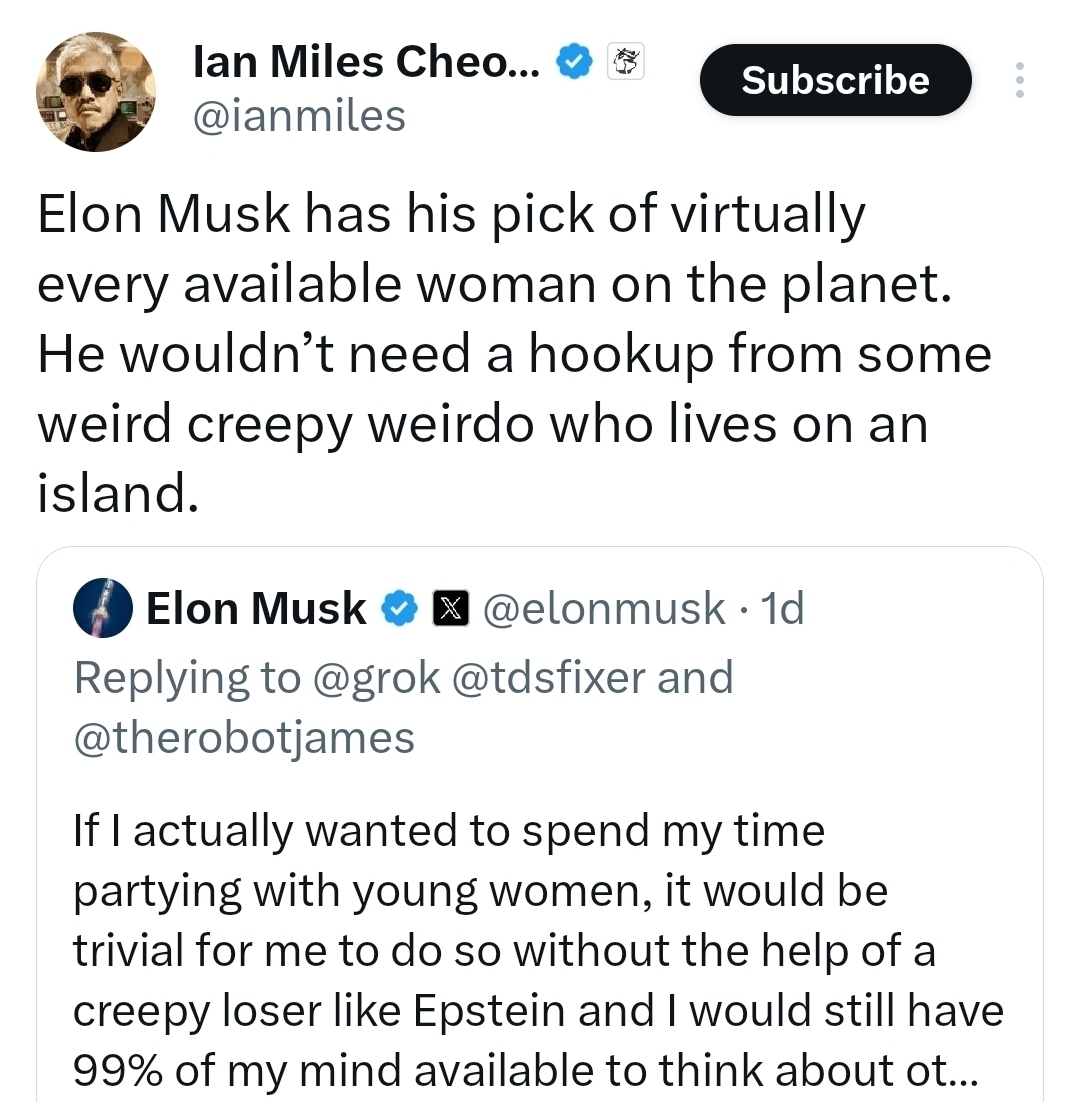
Task: Click the main post text about Elon Musk
Action: tap(500, 355)
